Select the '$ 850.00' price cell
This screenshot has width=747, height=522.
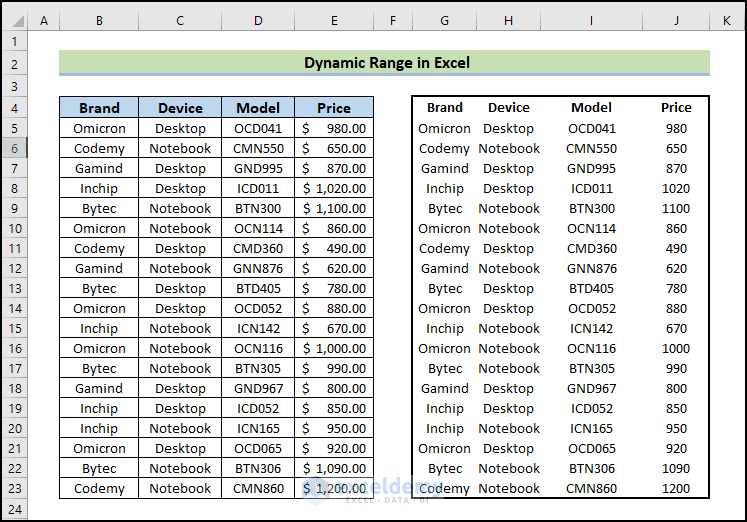(334, 408)
